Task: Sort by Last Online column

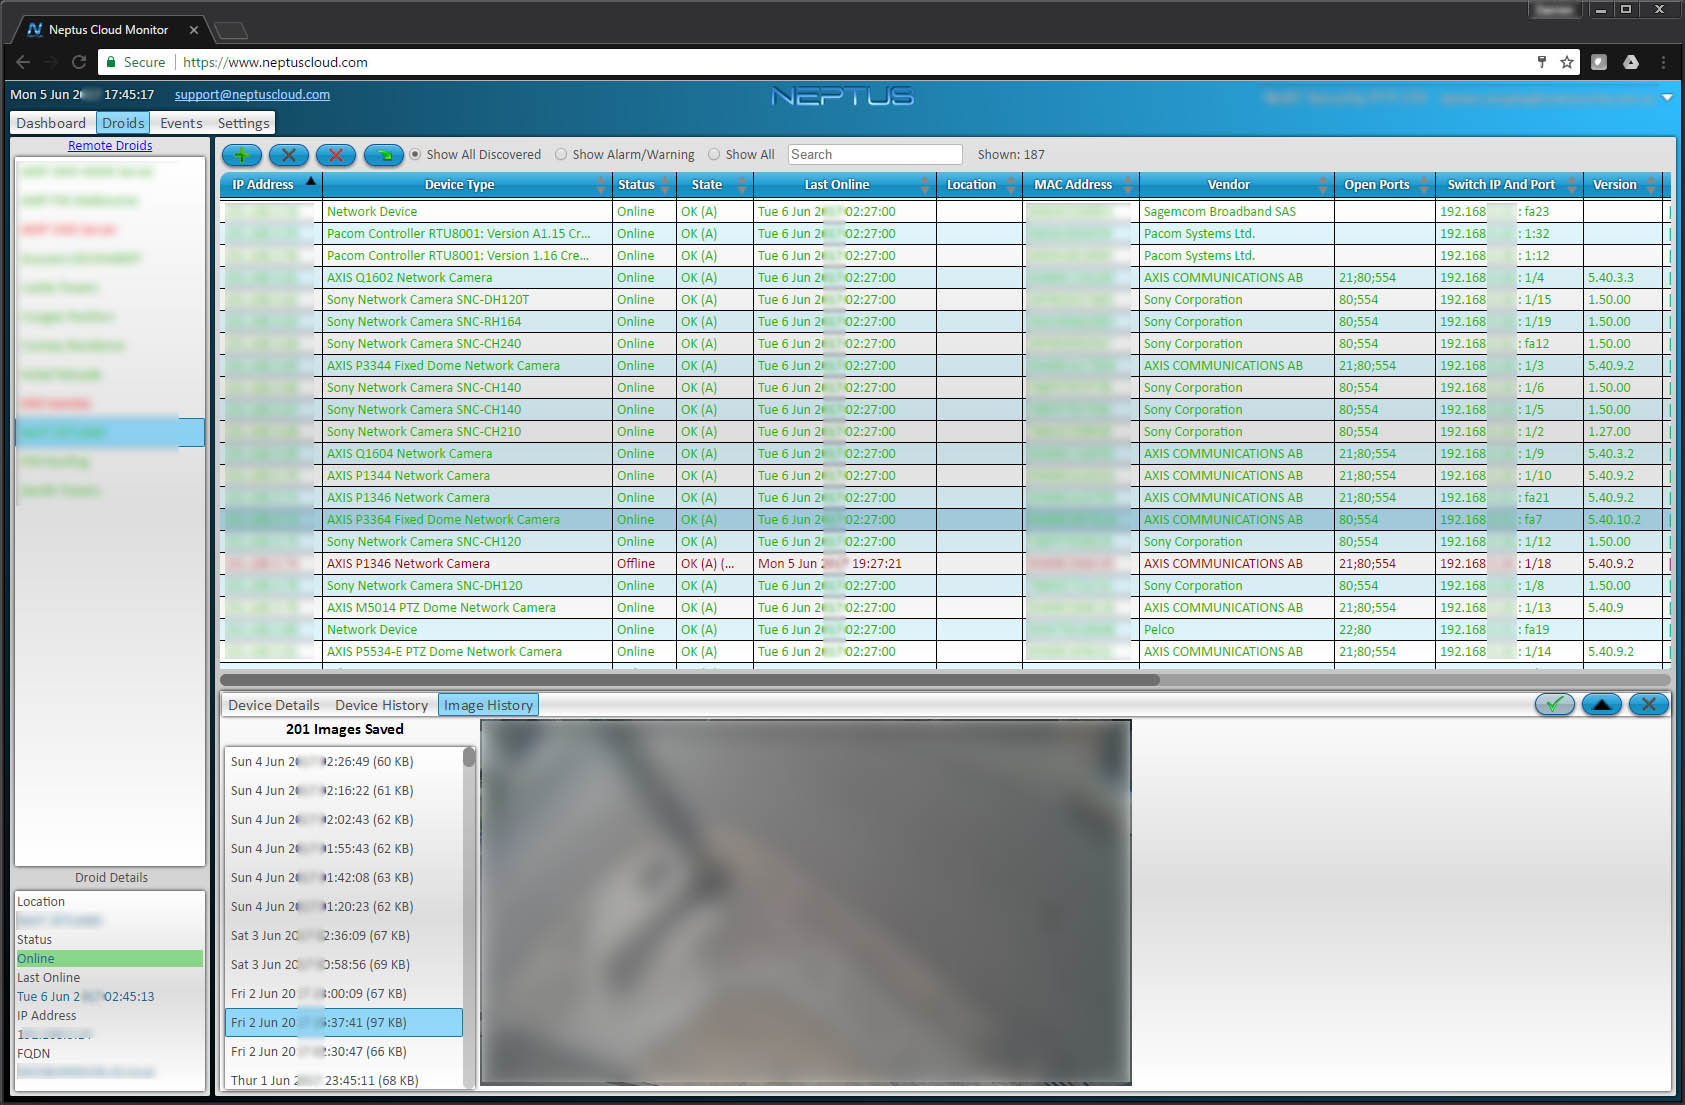Action: (844, 184)
